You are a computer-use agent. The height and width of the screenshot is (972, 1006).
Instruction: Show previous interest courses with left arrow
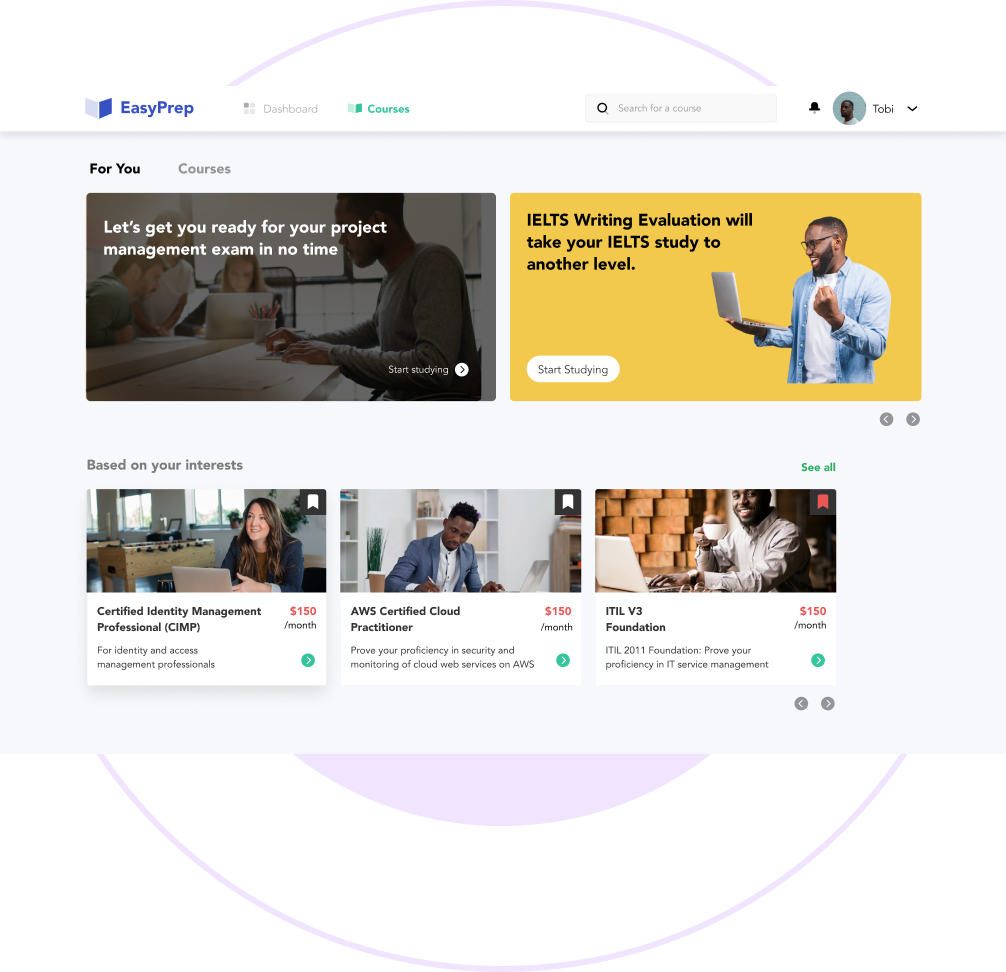tap(801, 704)
